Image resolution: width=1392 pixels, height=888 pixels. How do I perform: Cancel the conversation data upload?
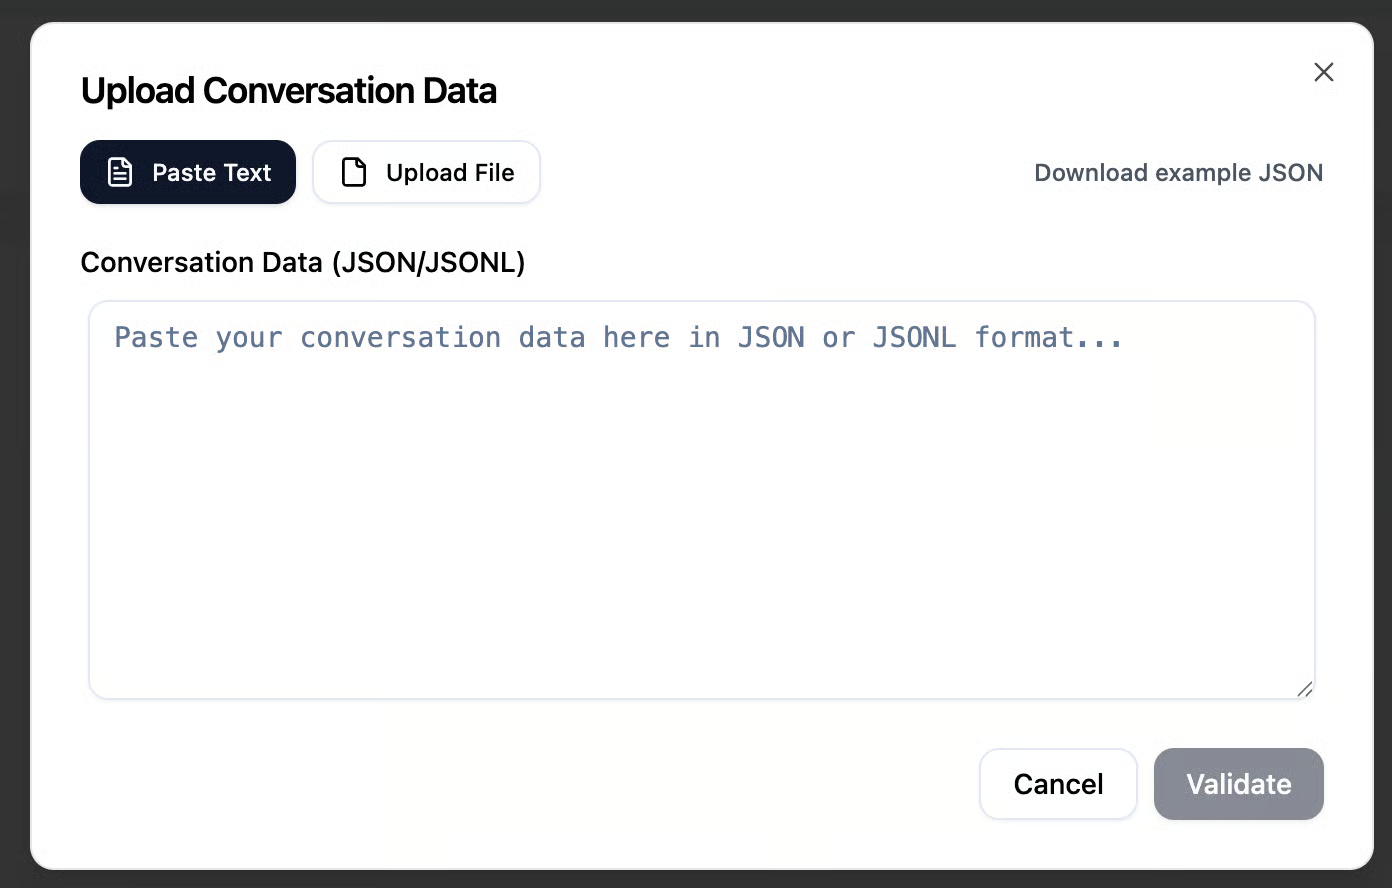coord(1058,784)
